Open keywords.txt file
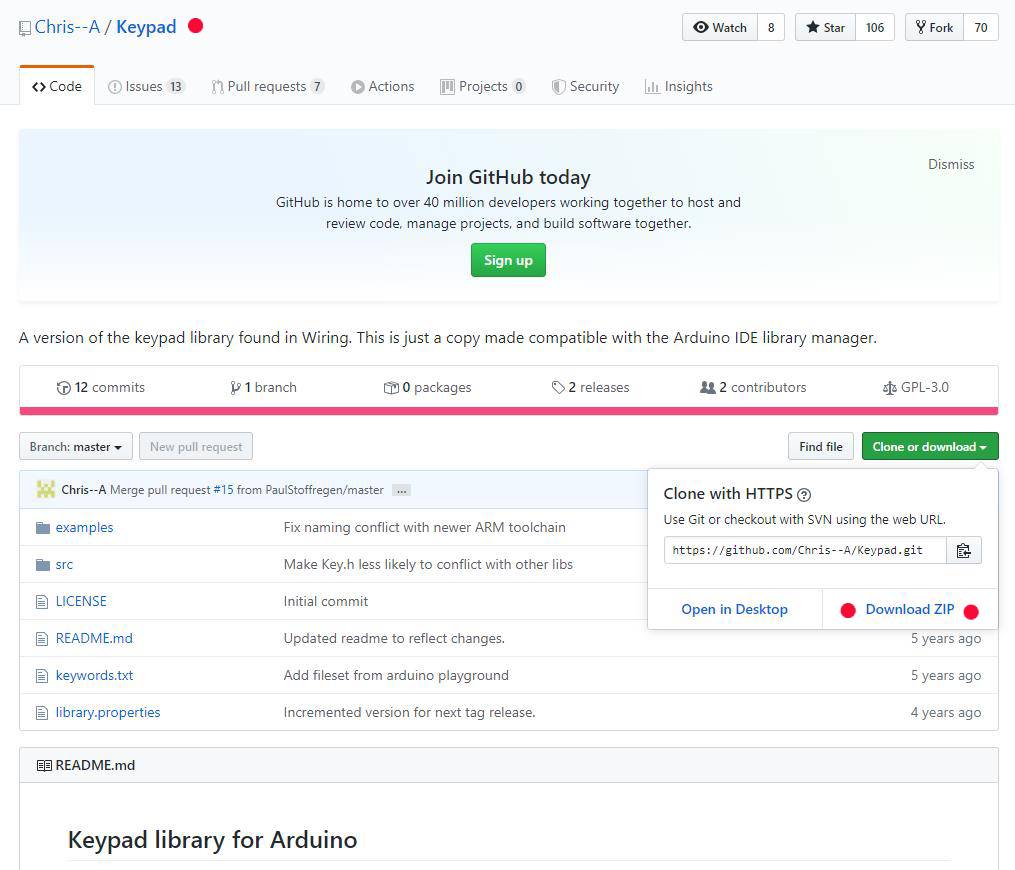Screen dimensions: 1015x870 click(x=95, y=676)
